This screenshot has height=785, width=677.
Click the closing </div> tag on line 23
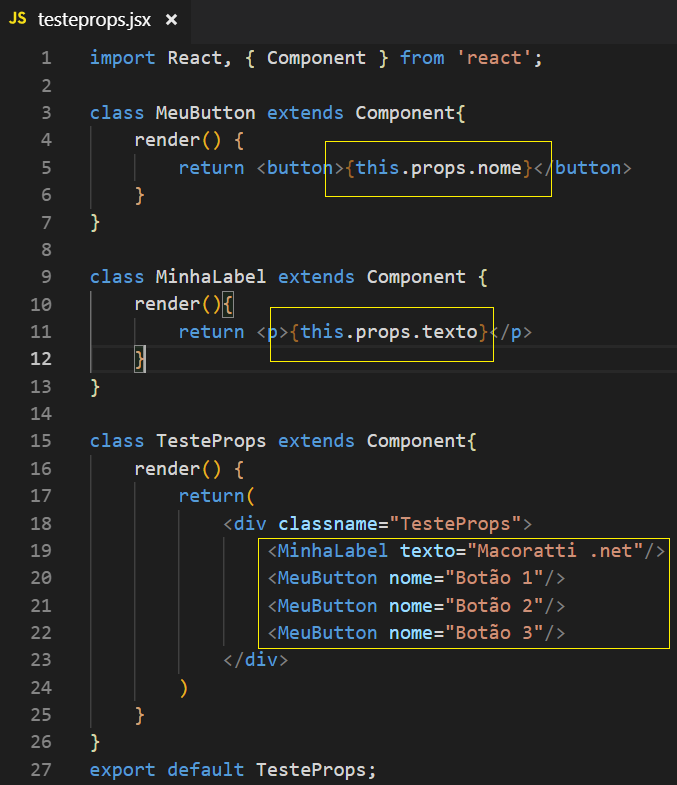tap(255, 660)
